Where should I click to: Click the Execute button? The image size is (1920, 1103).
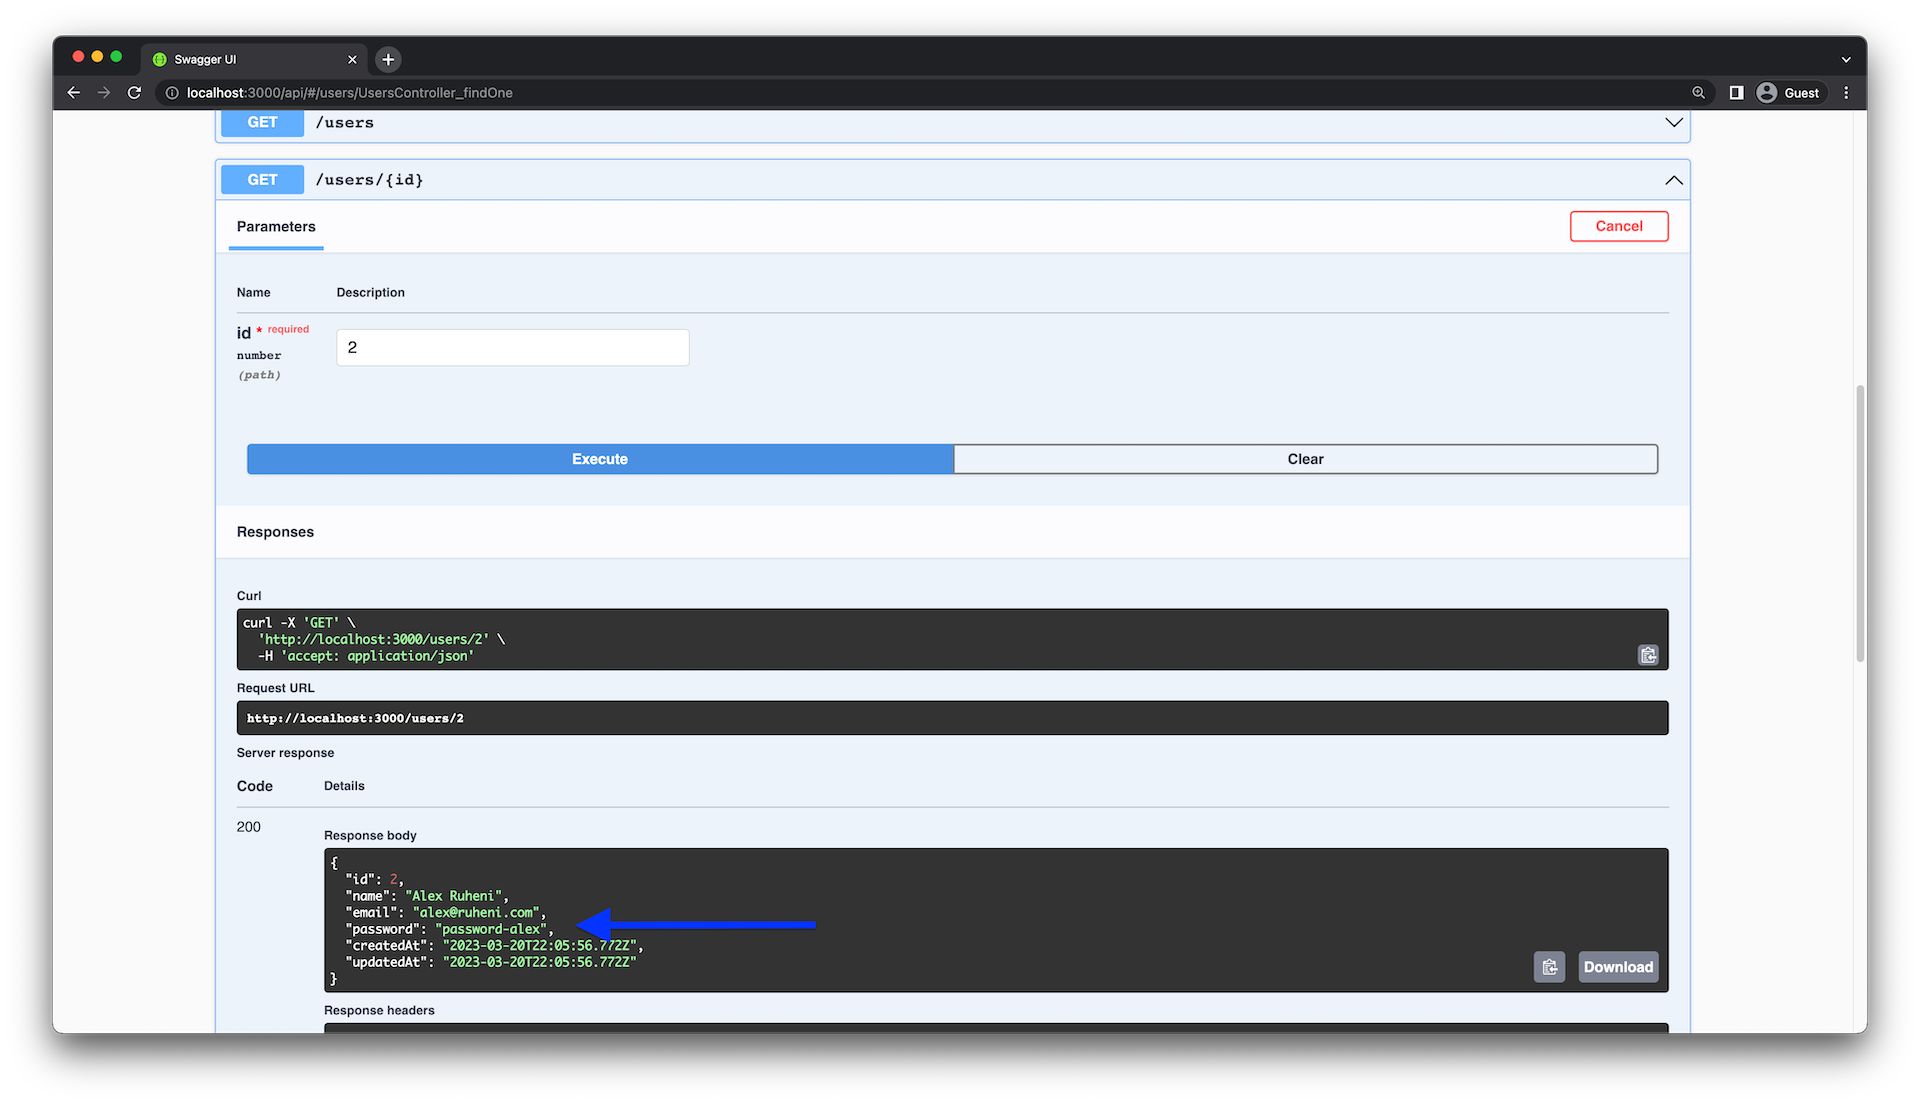599,458
